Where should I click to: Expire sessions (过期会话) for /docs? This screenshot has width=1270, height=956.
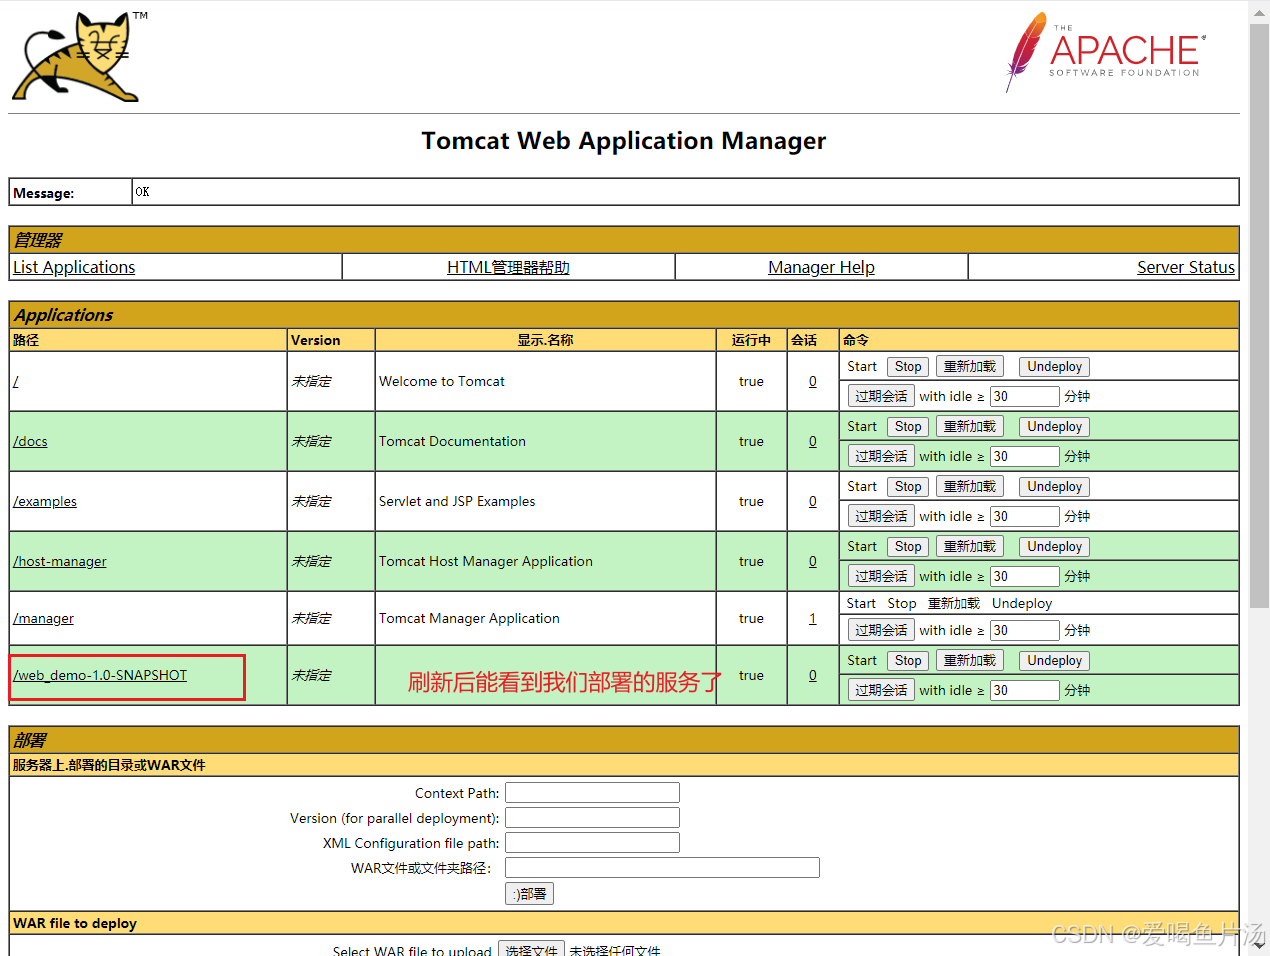[x=881, y=456]
